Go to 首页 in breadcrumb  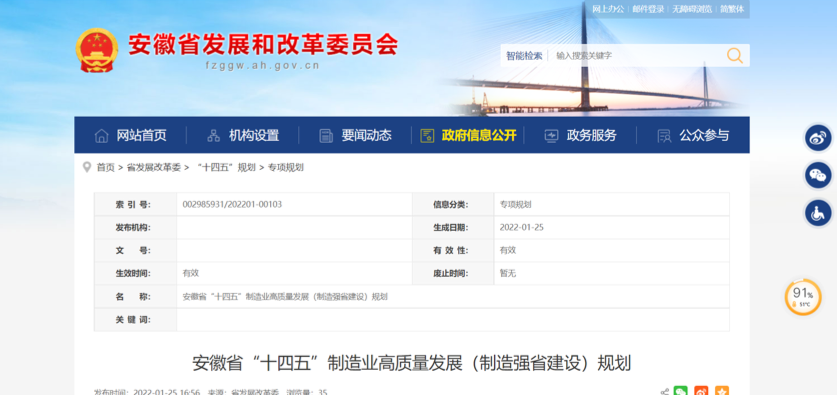coord(105,168)
